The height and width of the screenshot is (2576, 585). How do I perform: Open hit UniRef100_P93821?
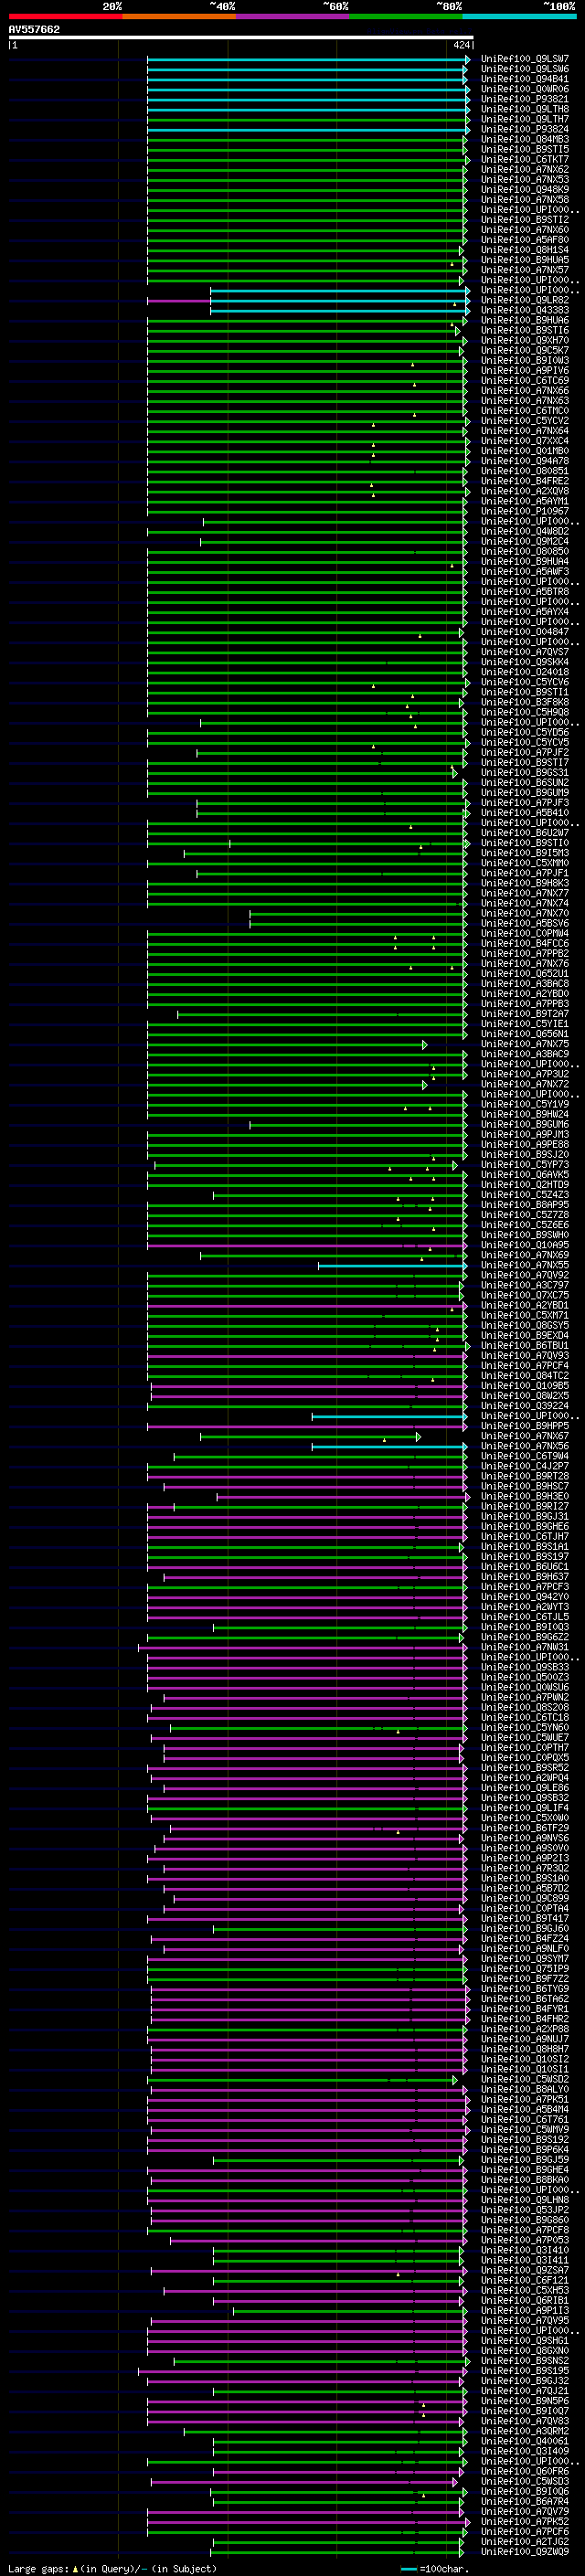click(525, 100)
